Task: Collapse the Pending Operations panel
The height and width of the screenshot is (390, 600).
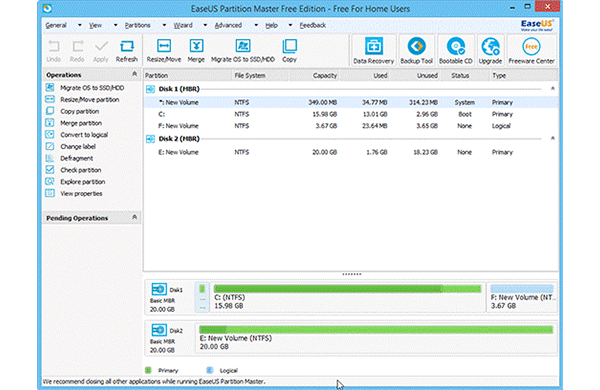Action: pyautogui.click(x=134, y=217)
